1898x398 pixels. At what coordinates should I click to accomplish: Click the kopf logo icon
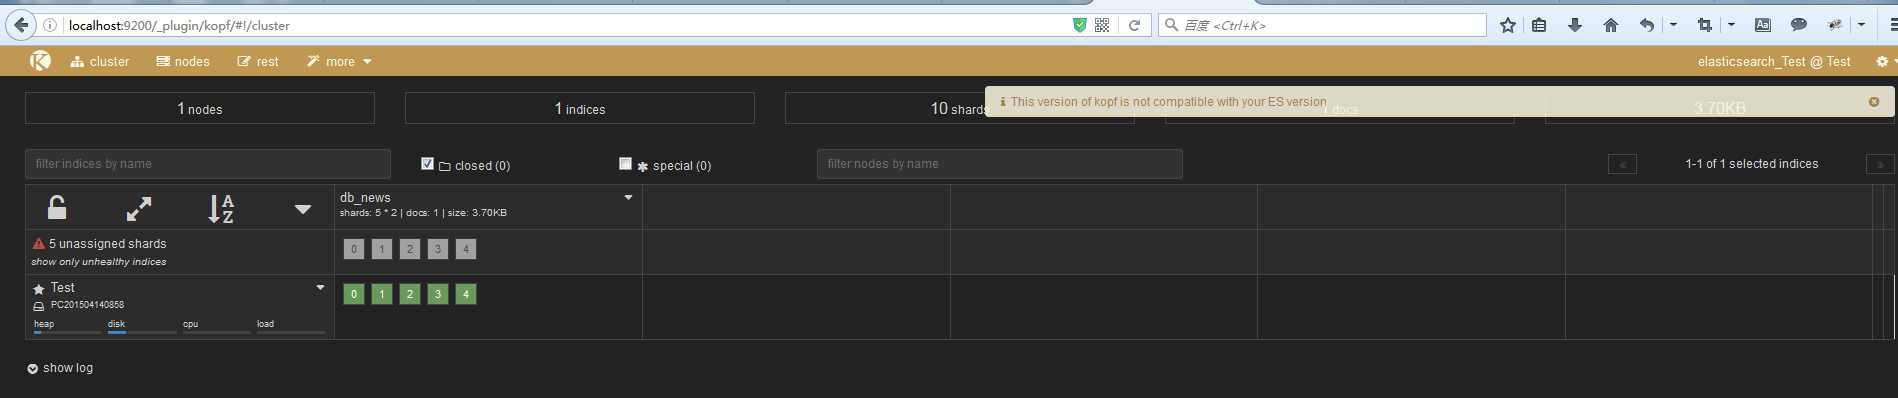coord(40,61)
